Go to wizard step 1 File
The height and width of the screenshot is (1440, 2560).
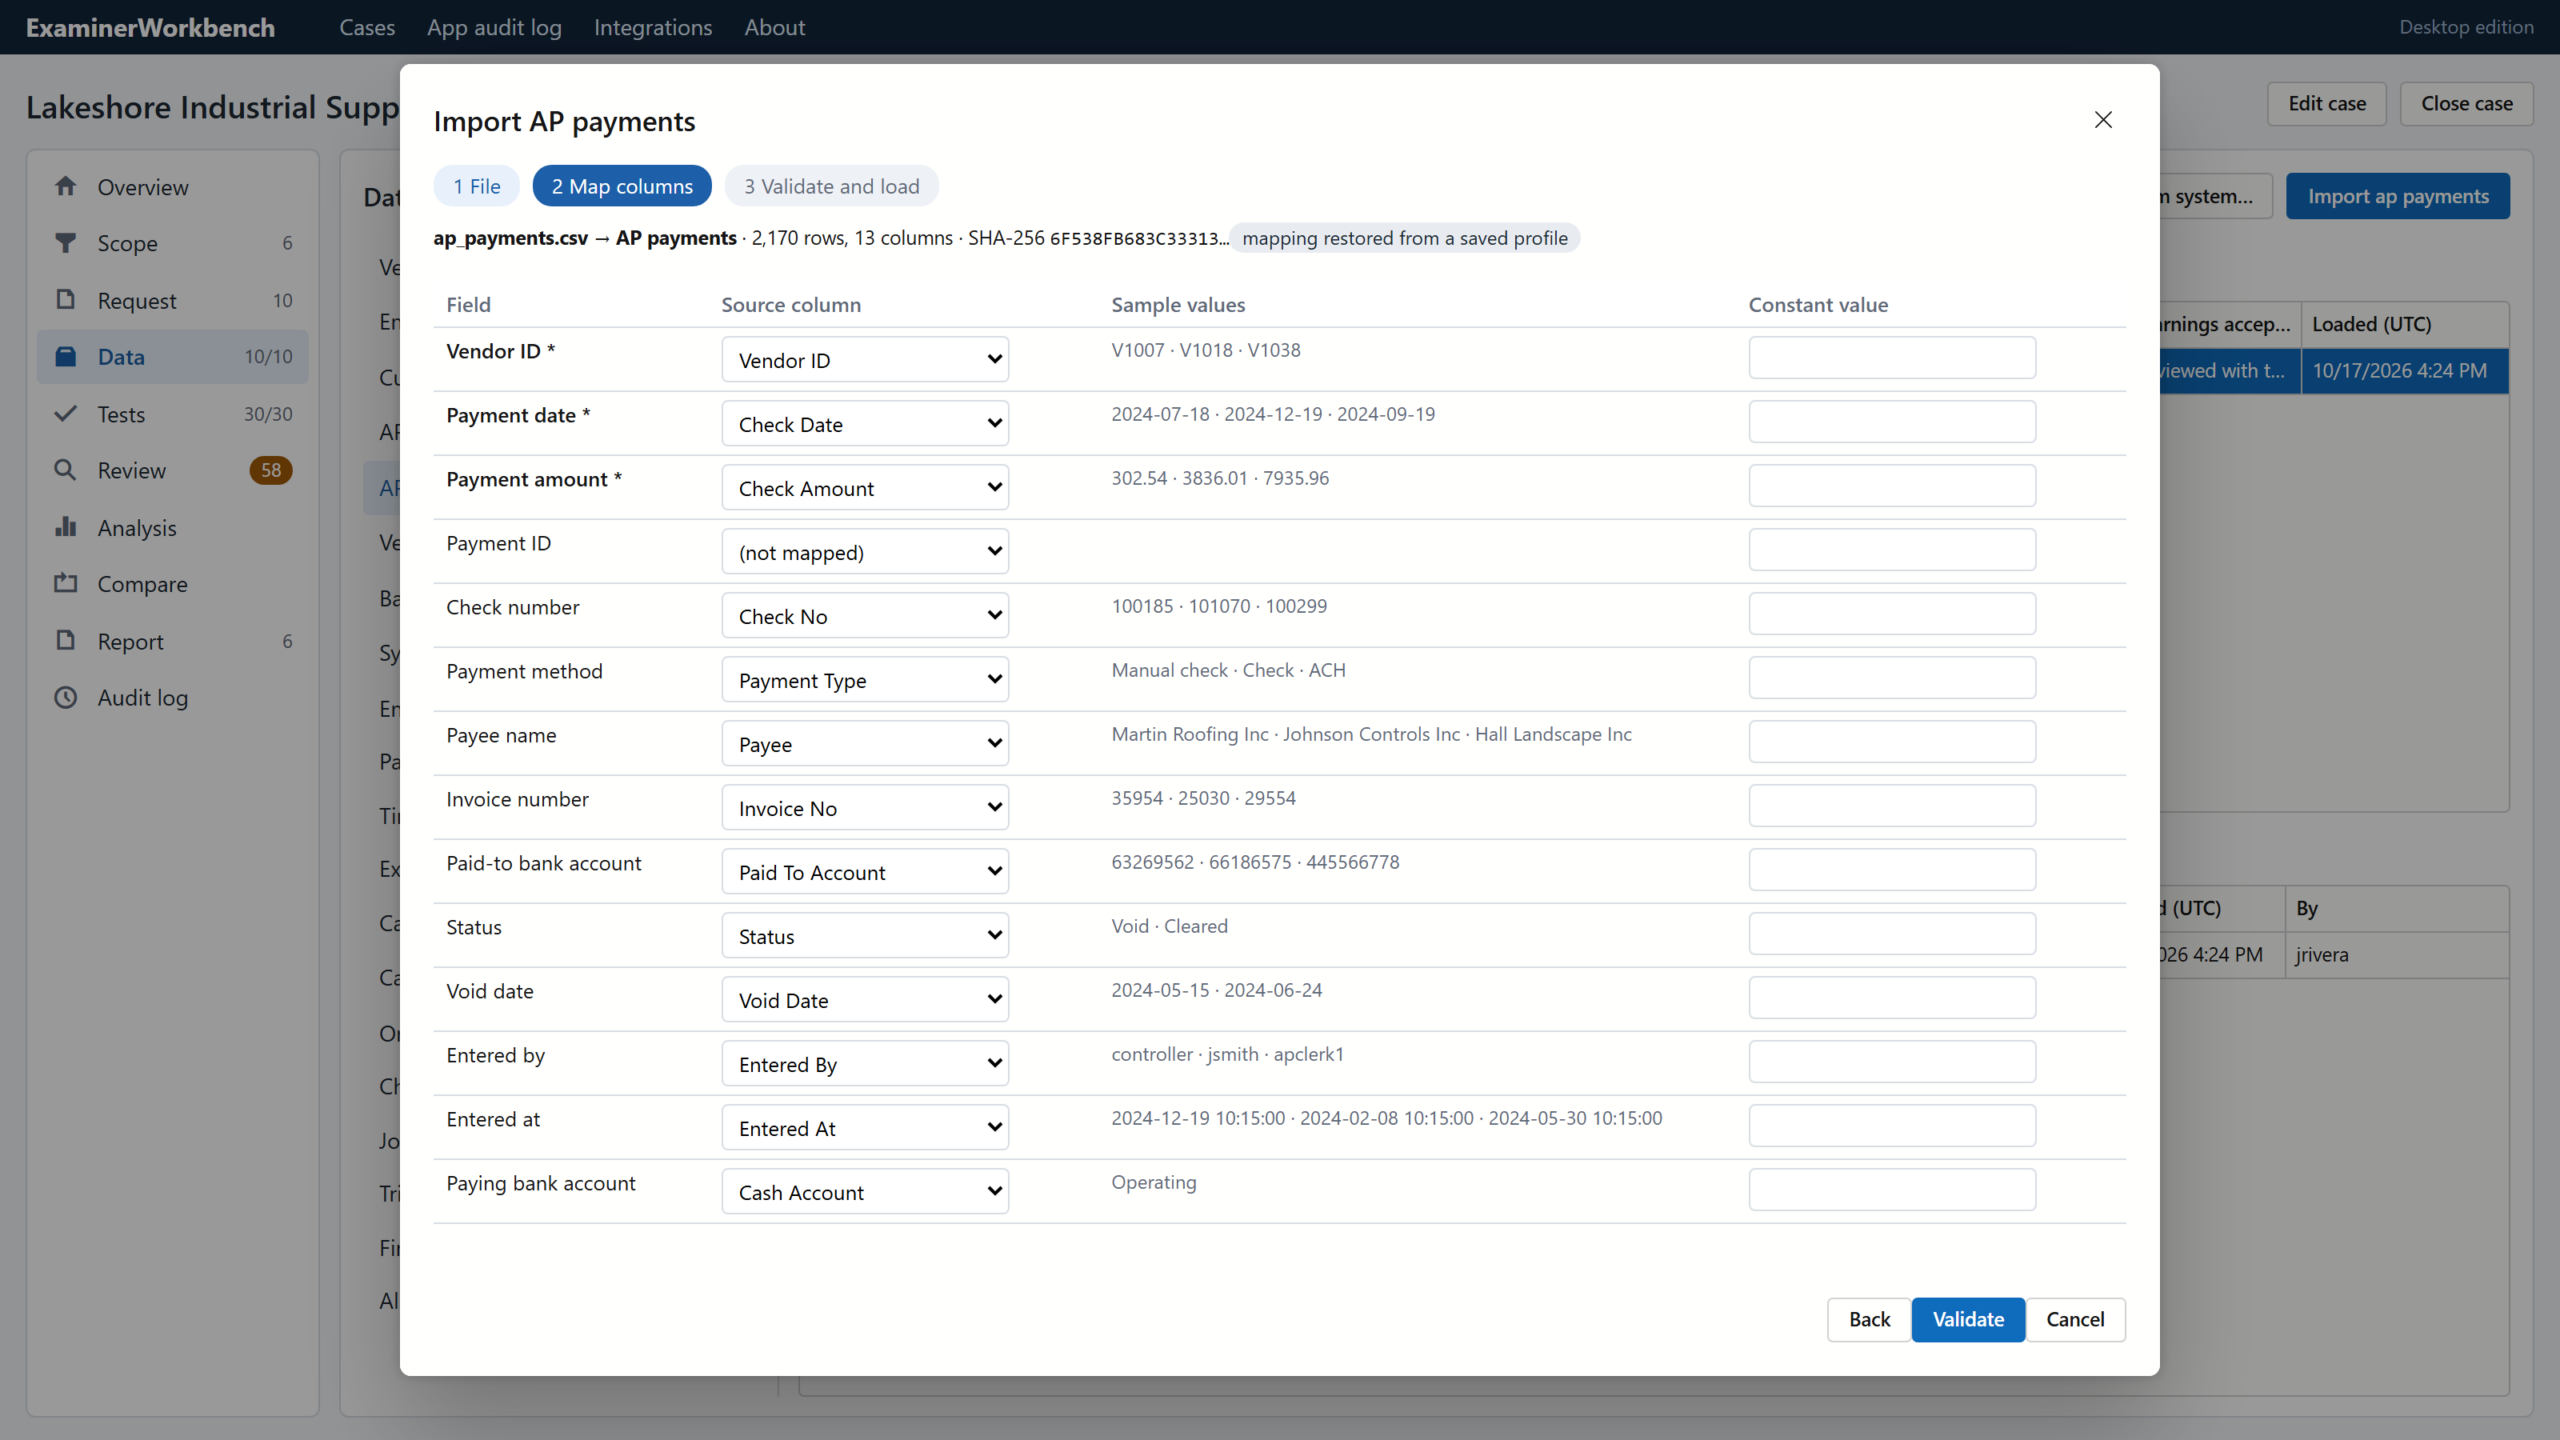point(477,186)
